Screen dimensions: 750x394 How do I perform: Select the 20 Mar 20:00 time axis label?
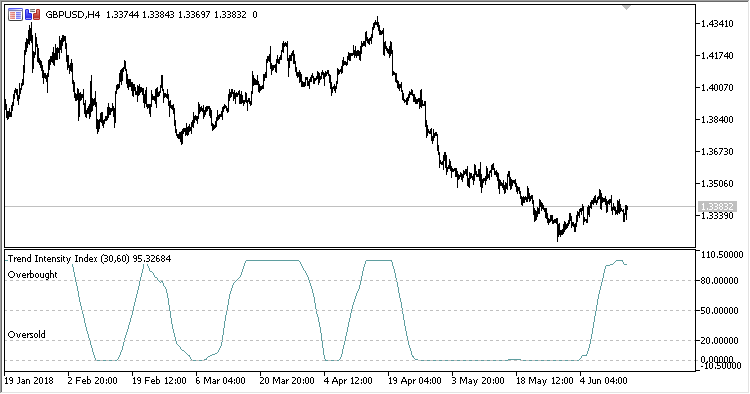pos(287,381)
